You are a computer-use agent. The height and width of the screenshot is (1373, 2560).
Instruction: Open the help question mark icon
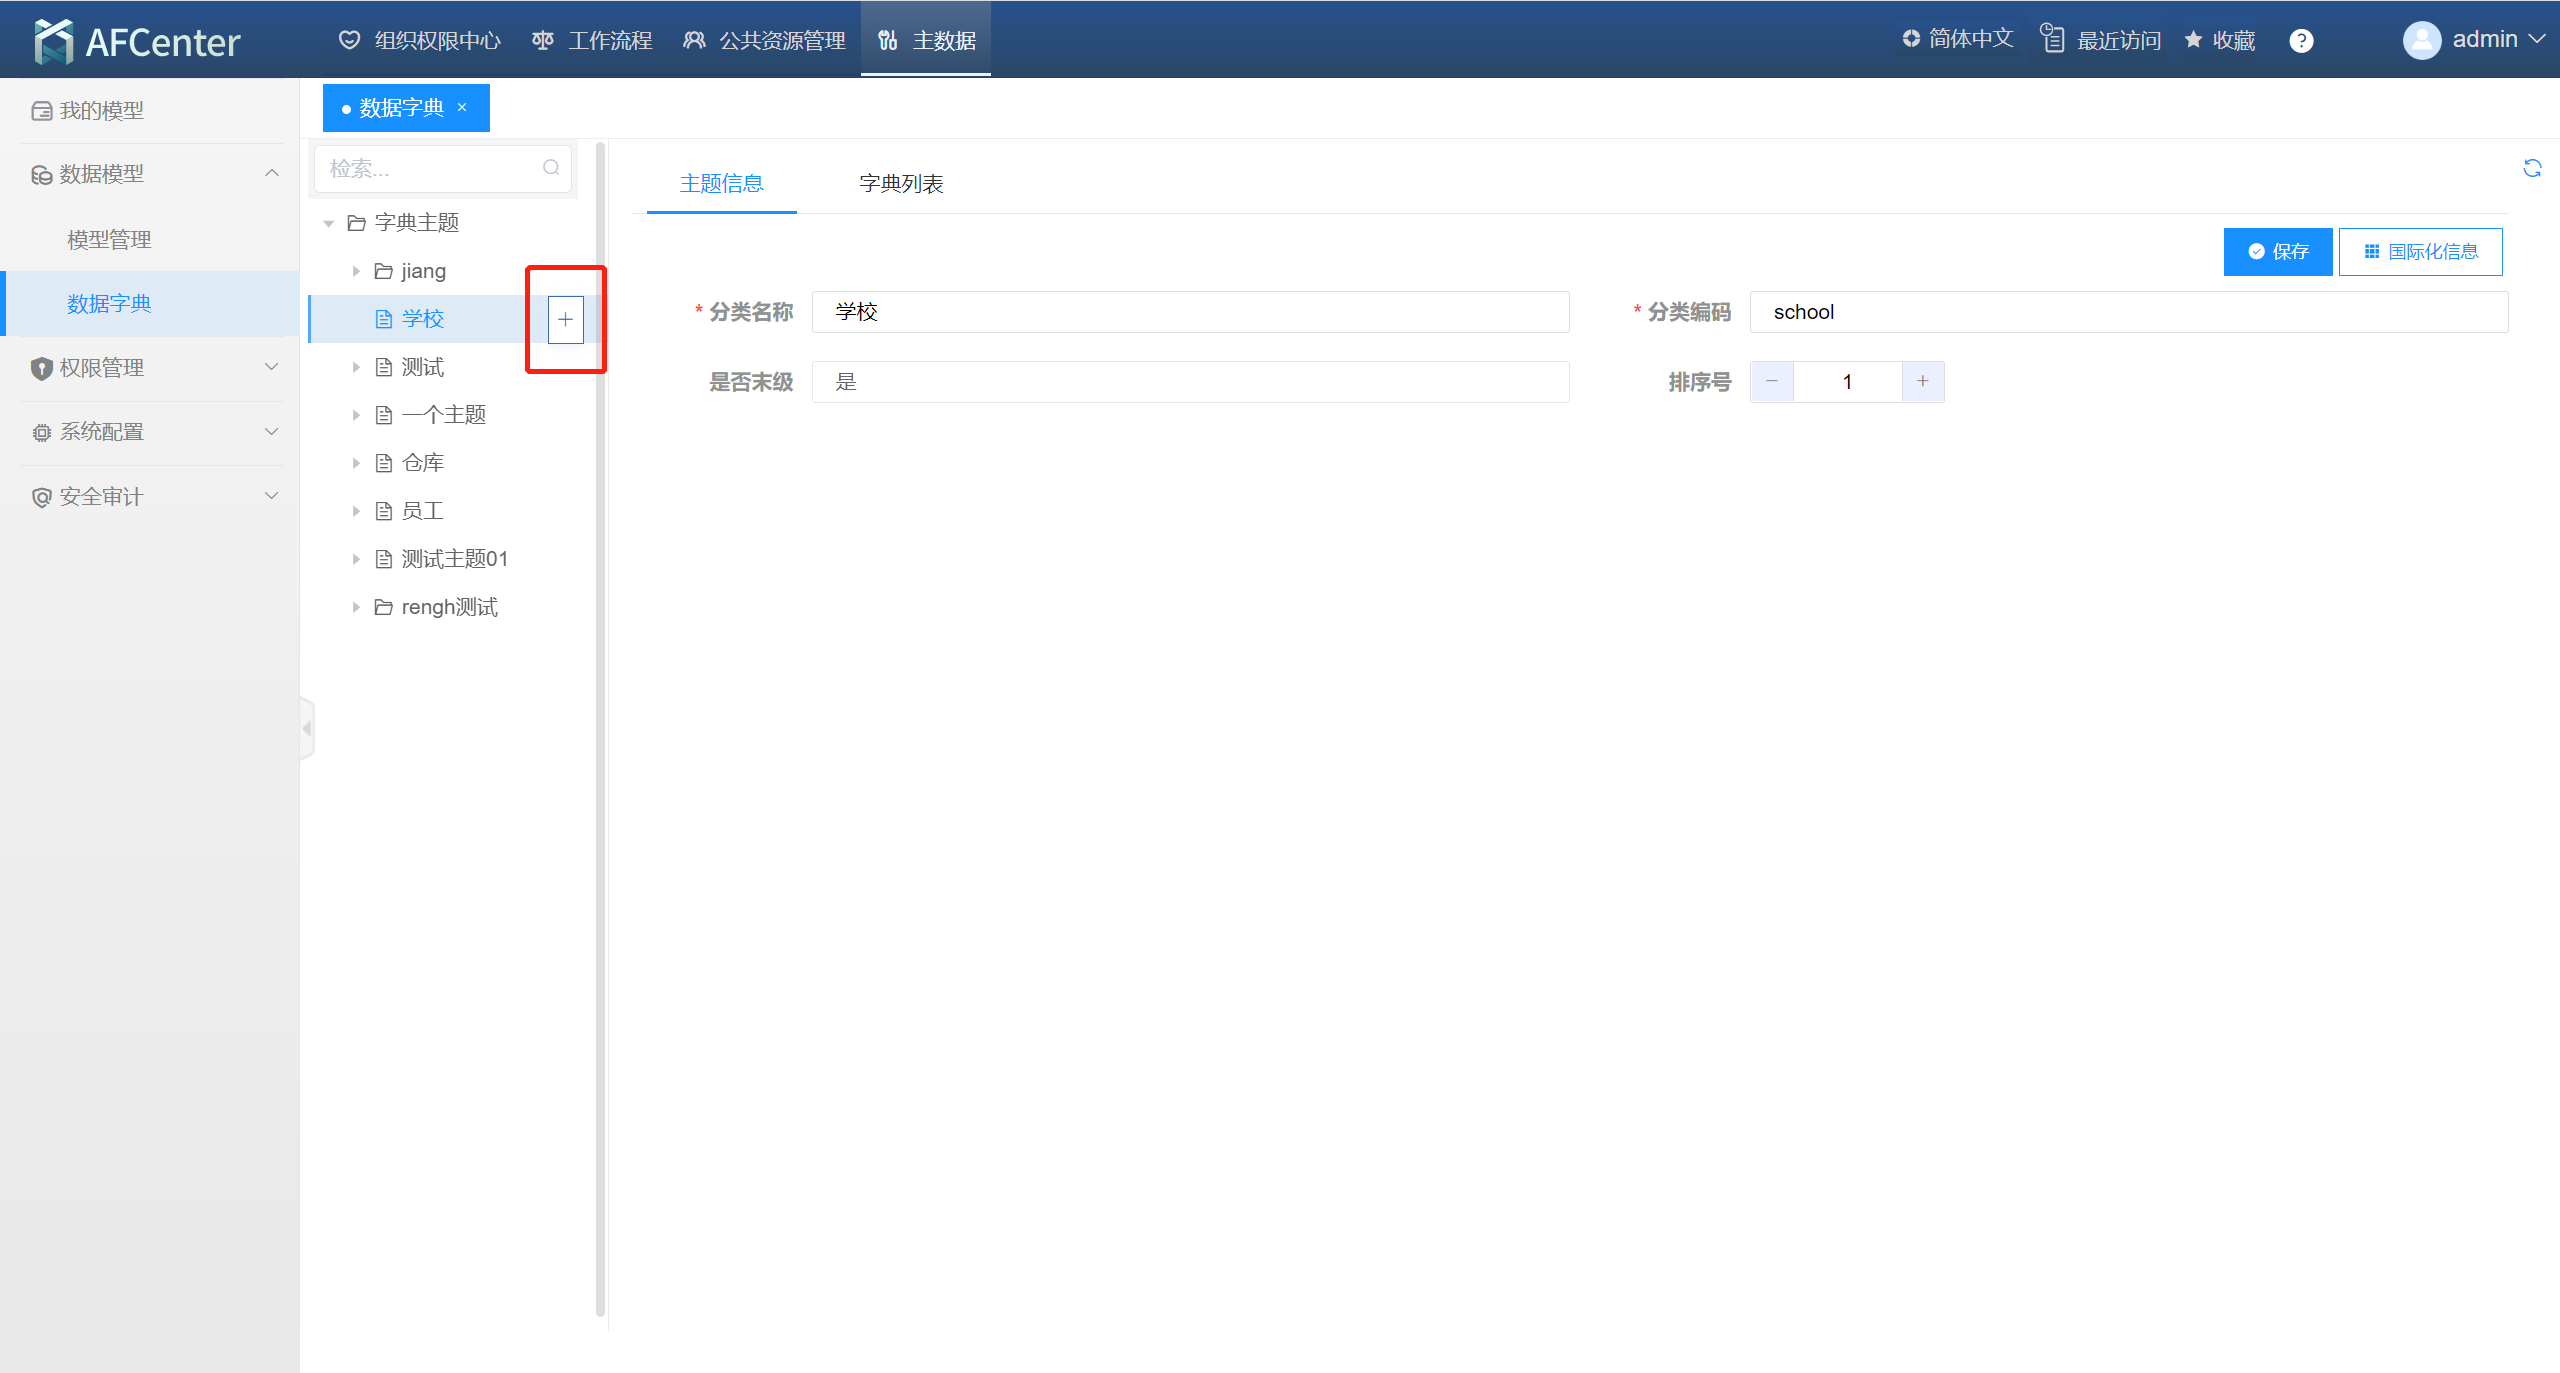[2301, 41]
